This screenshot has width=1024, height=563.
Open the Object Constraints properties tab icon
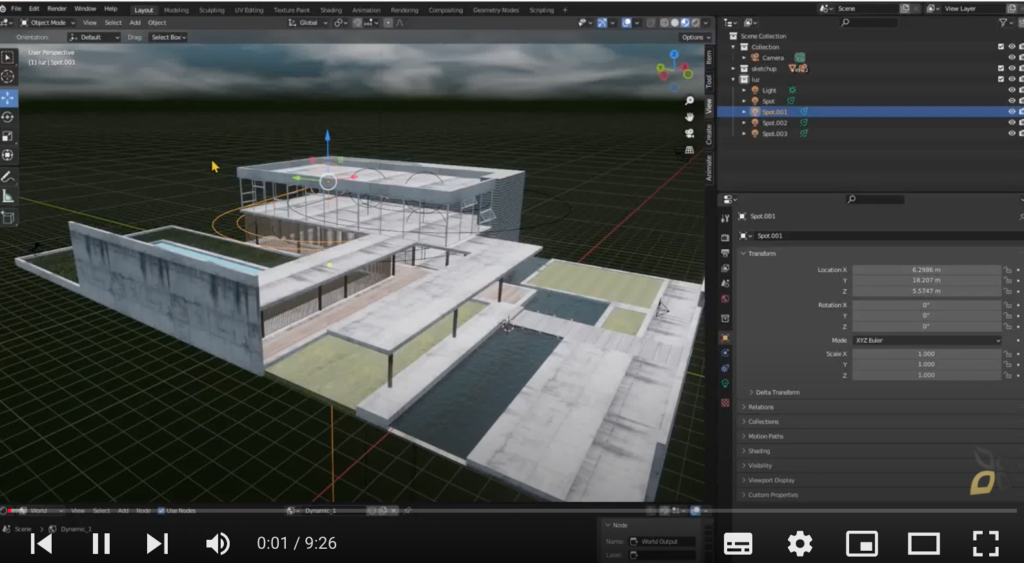pos(725,368)
